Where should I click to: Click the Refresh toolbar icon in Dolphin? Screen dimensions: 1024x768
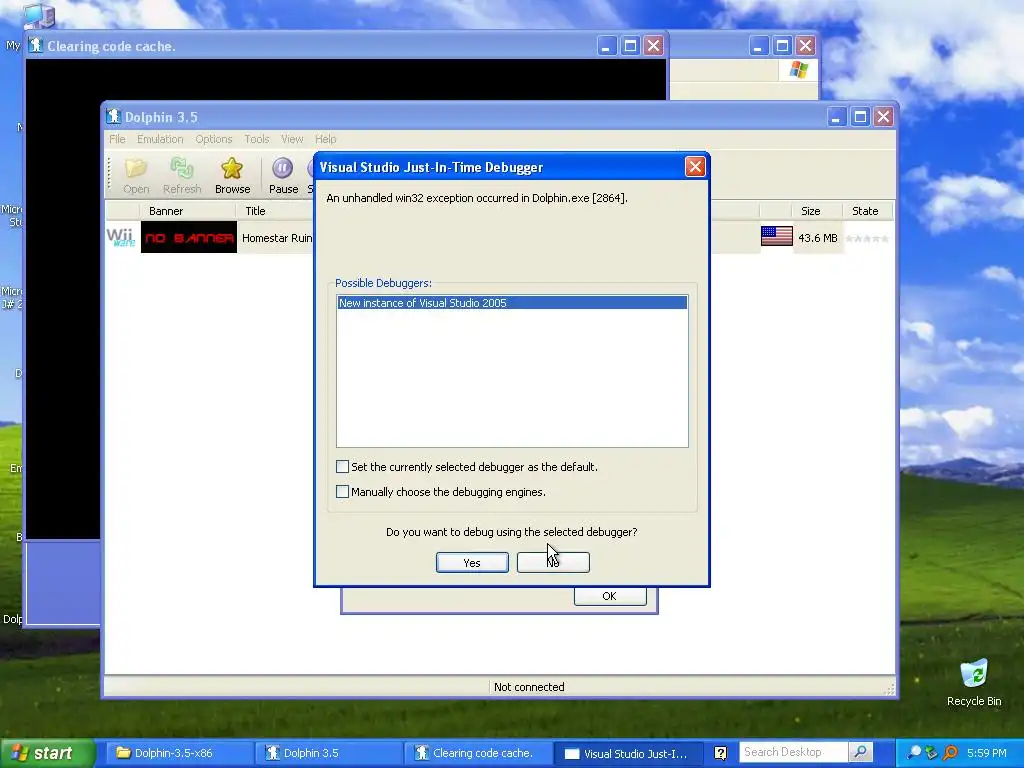click(182, 176)
